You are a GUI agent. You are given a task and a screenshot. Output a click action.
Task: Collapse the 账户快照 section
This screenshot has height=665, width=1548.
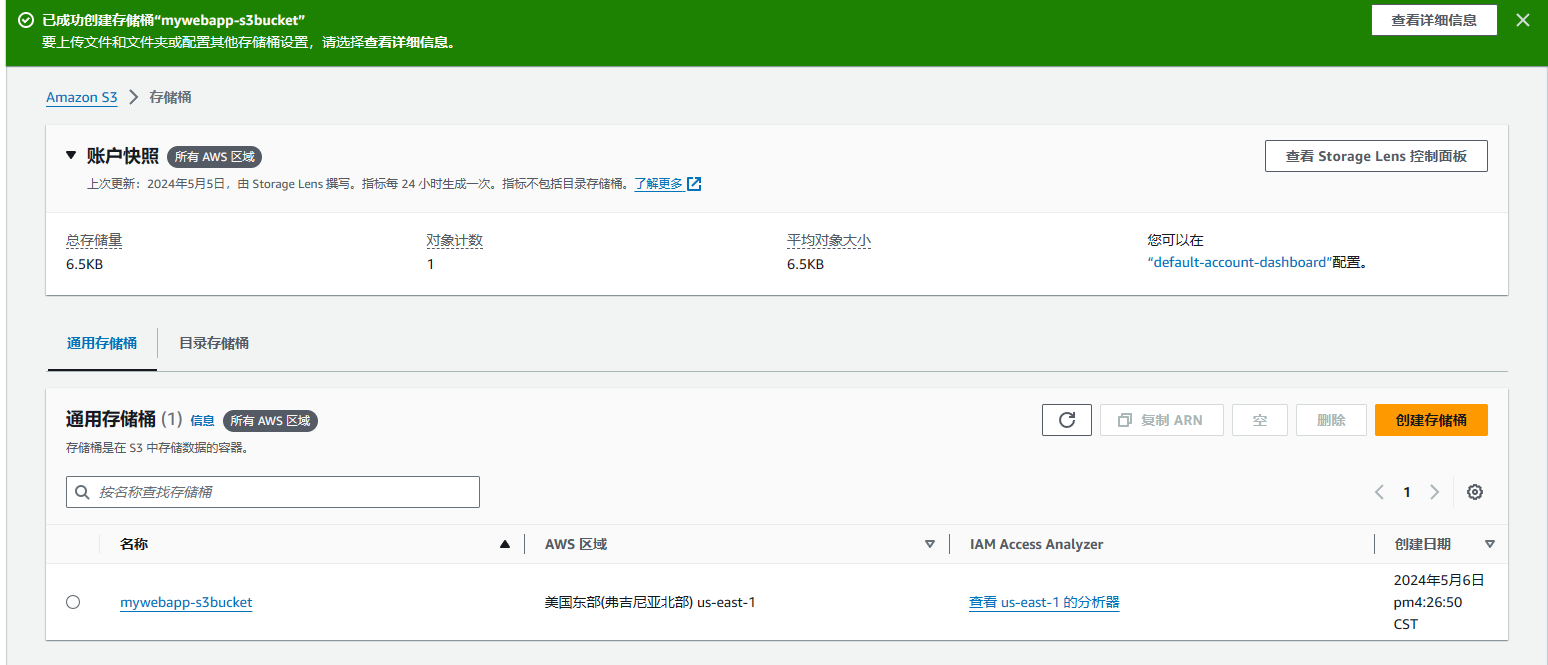pyautogui.click(x=71, y=155)
